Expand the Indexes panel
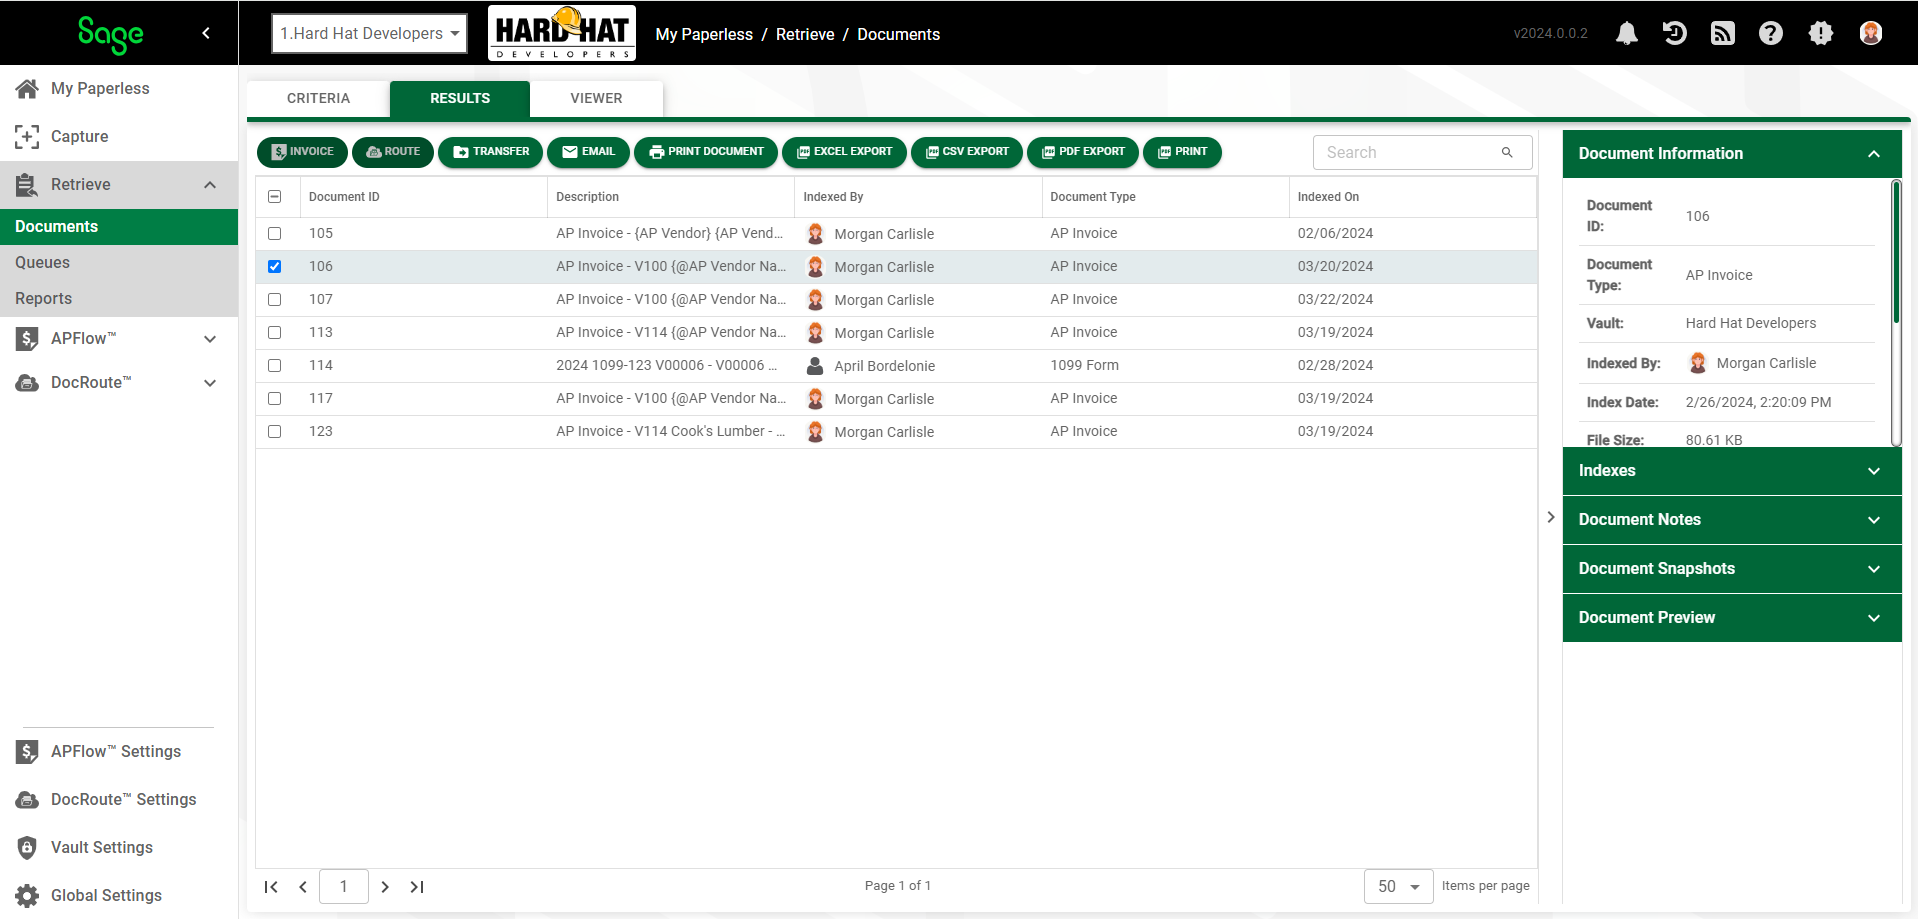The width and height of the screenshot is (1918, 919). (x=1732, y=471)
